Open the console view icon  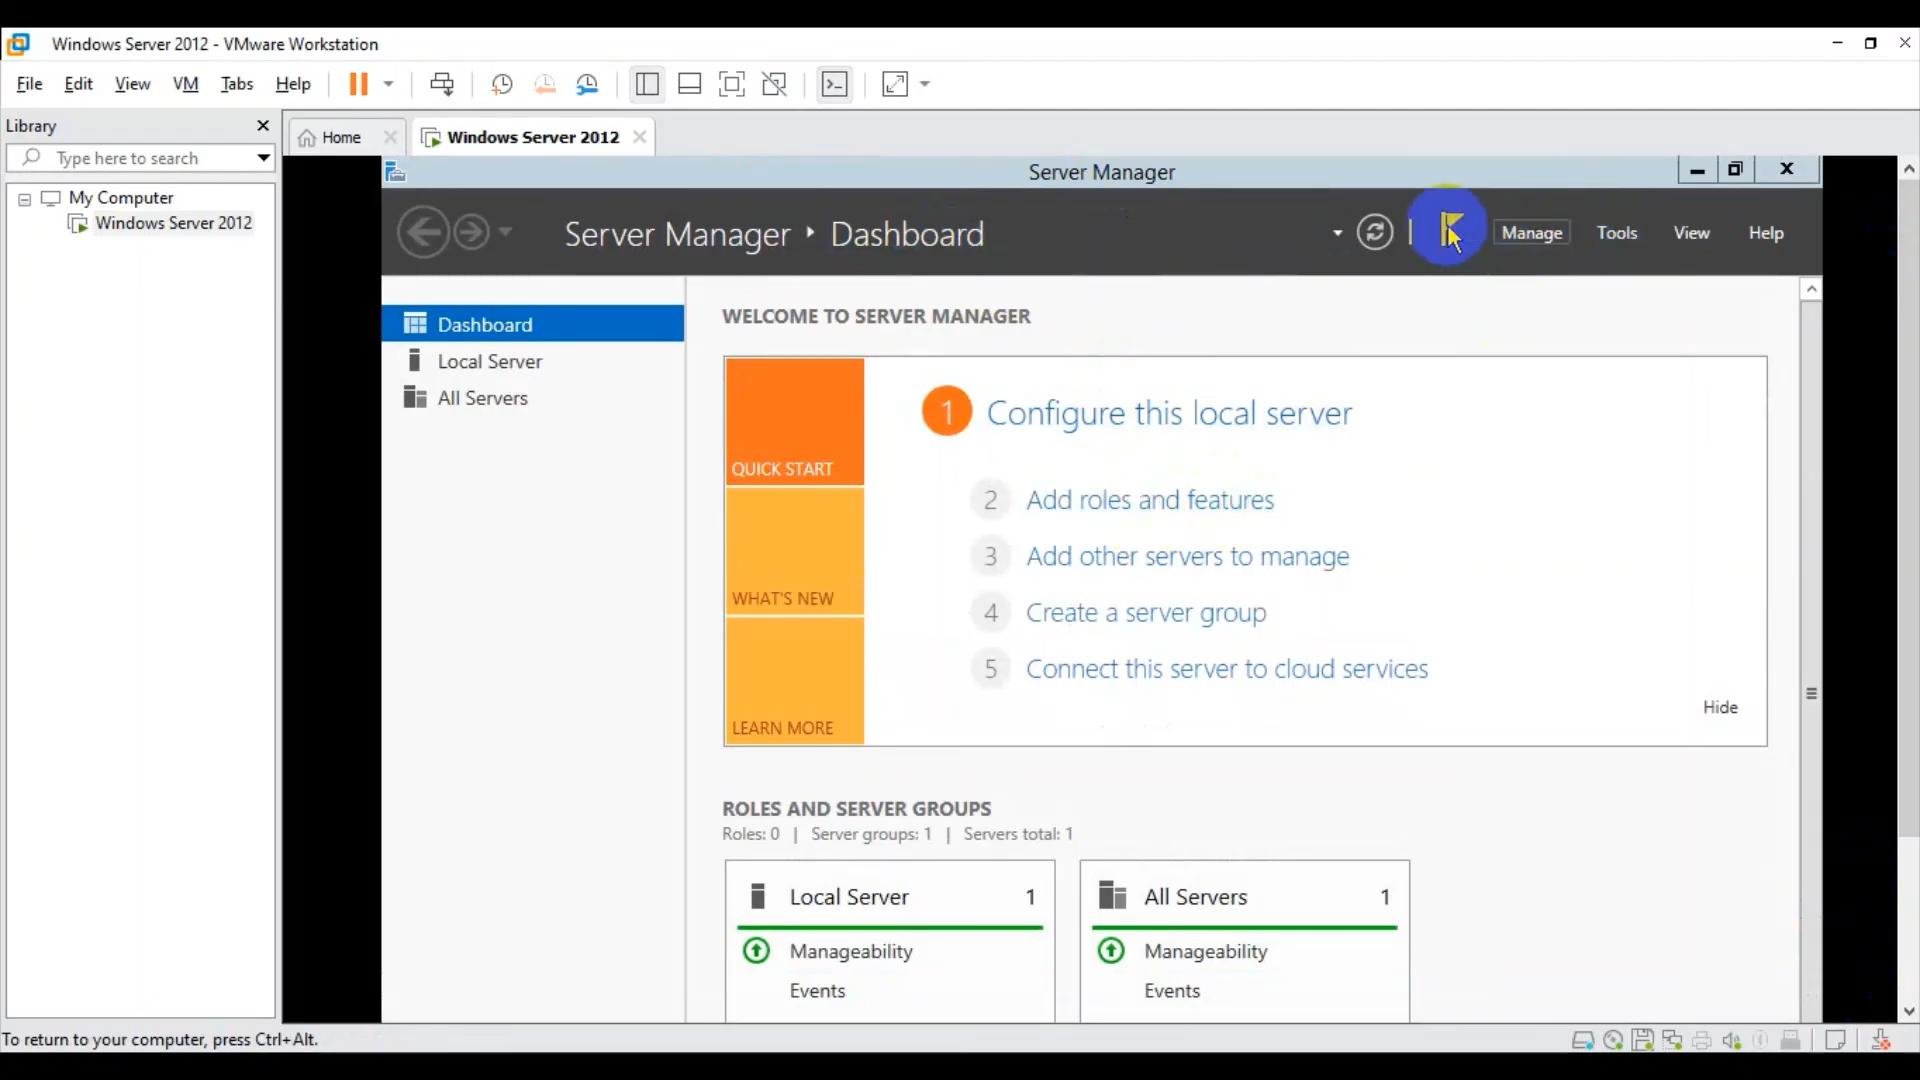(x=834, y=84)
